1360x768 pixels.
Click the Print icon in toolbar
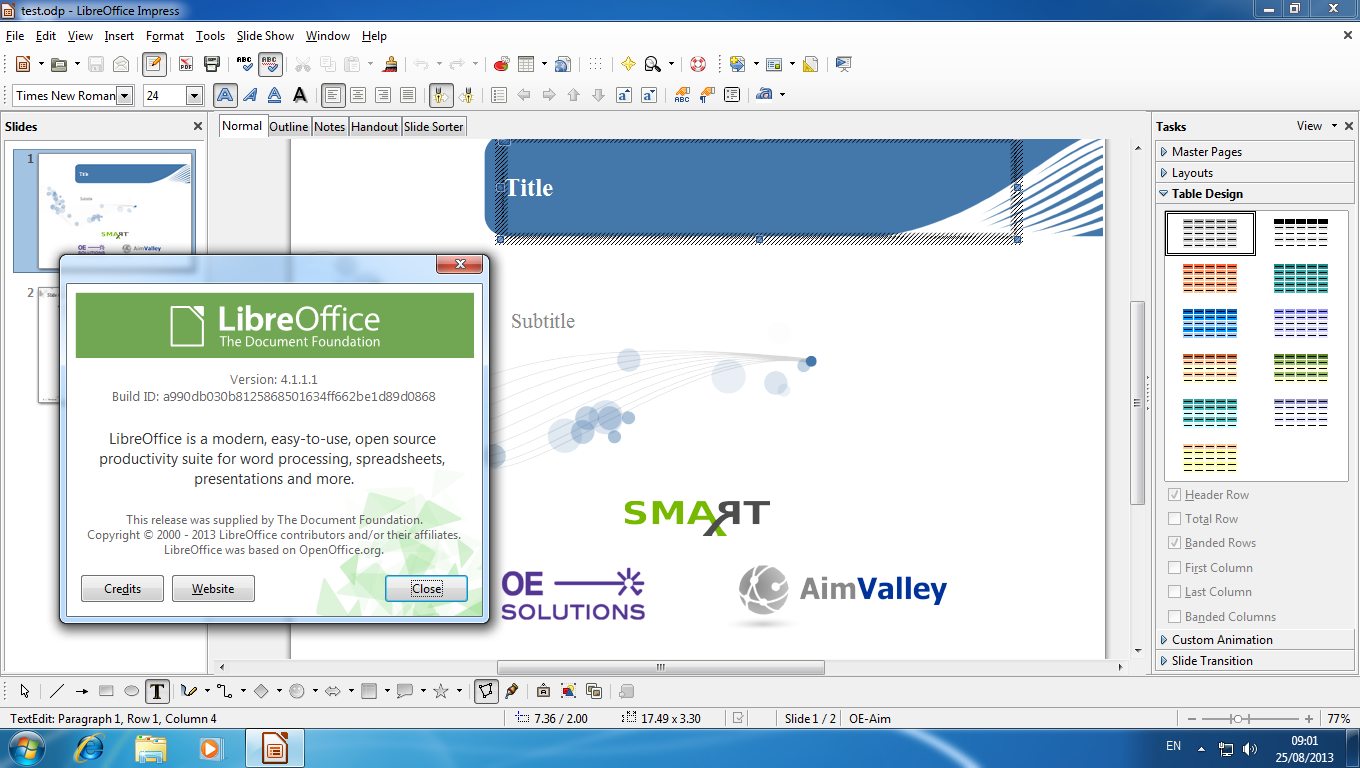(x=211, y=64)
